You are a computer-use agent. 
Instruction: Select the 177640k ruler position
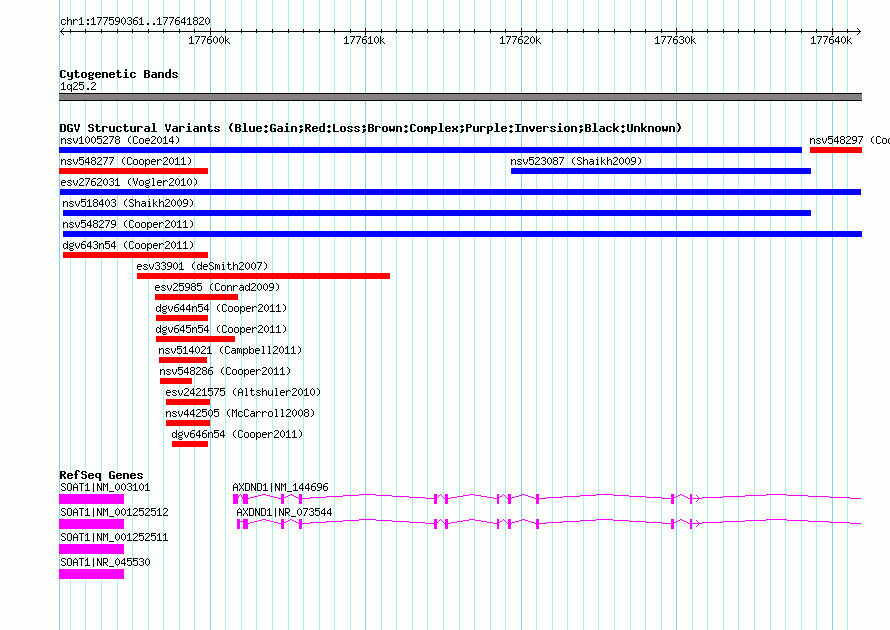point(830,40)
